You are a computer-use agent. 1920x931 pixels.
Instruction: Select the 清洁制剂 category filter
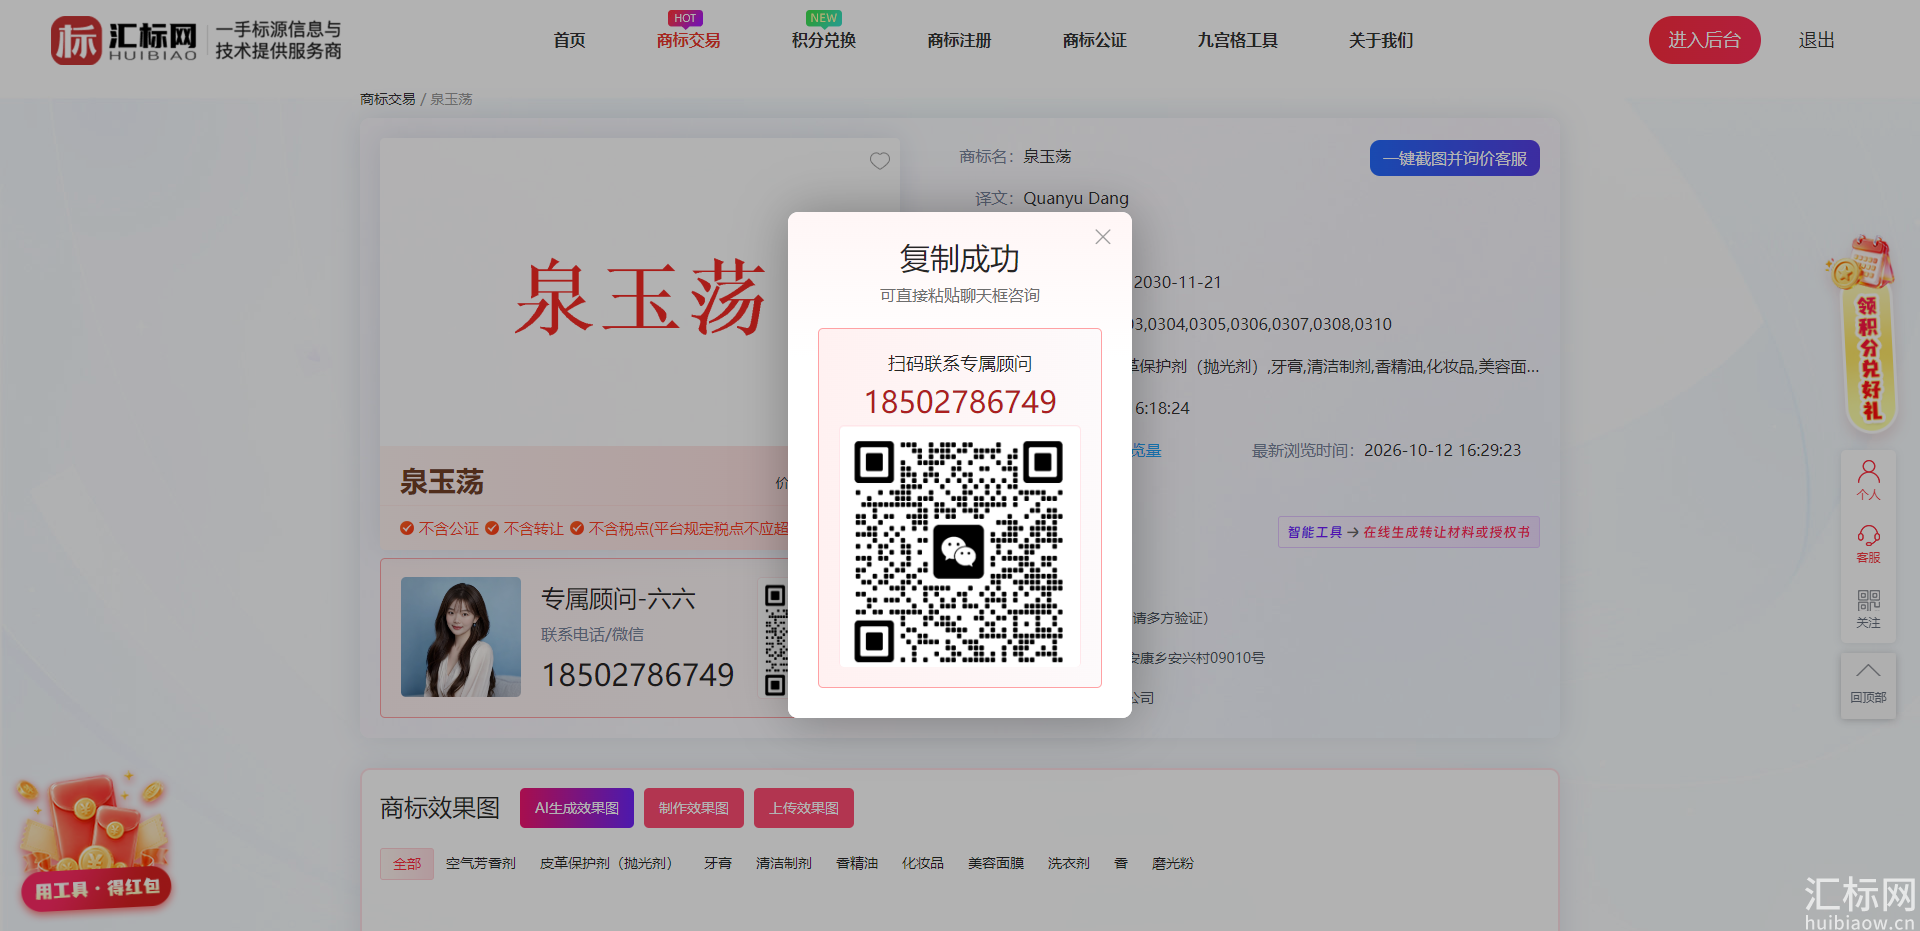coord(784,863)
